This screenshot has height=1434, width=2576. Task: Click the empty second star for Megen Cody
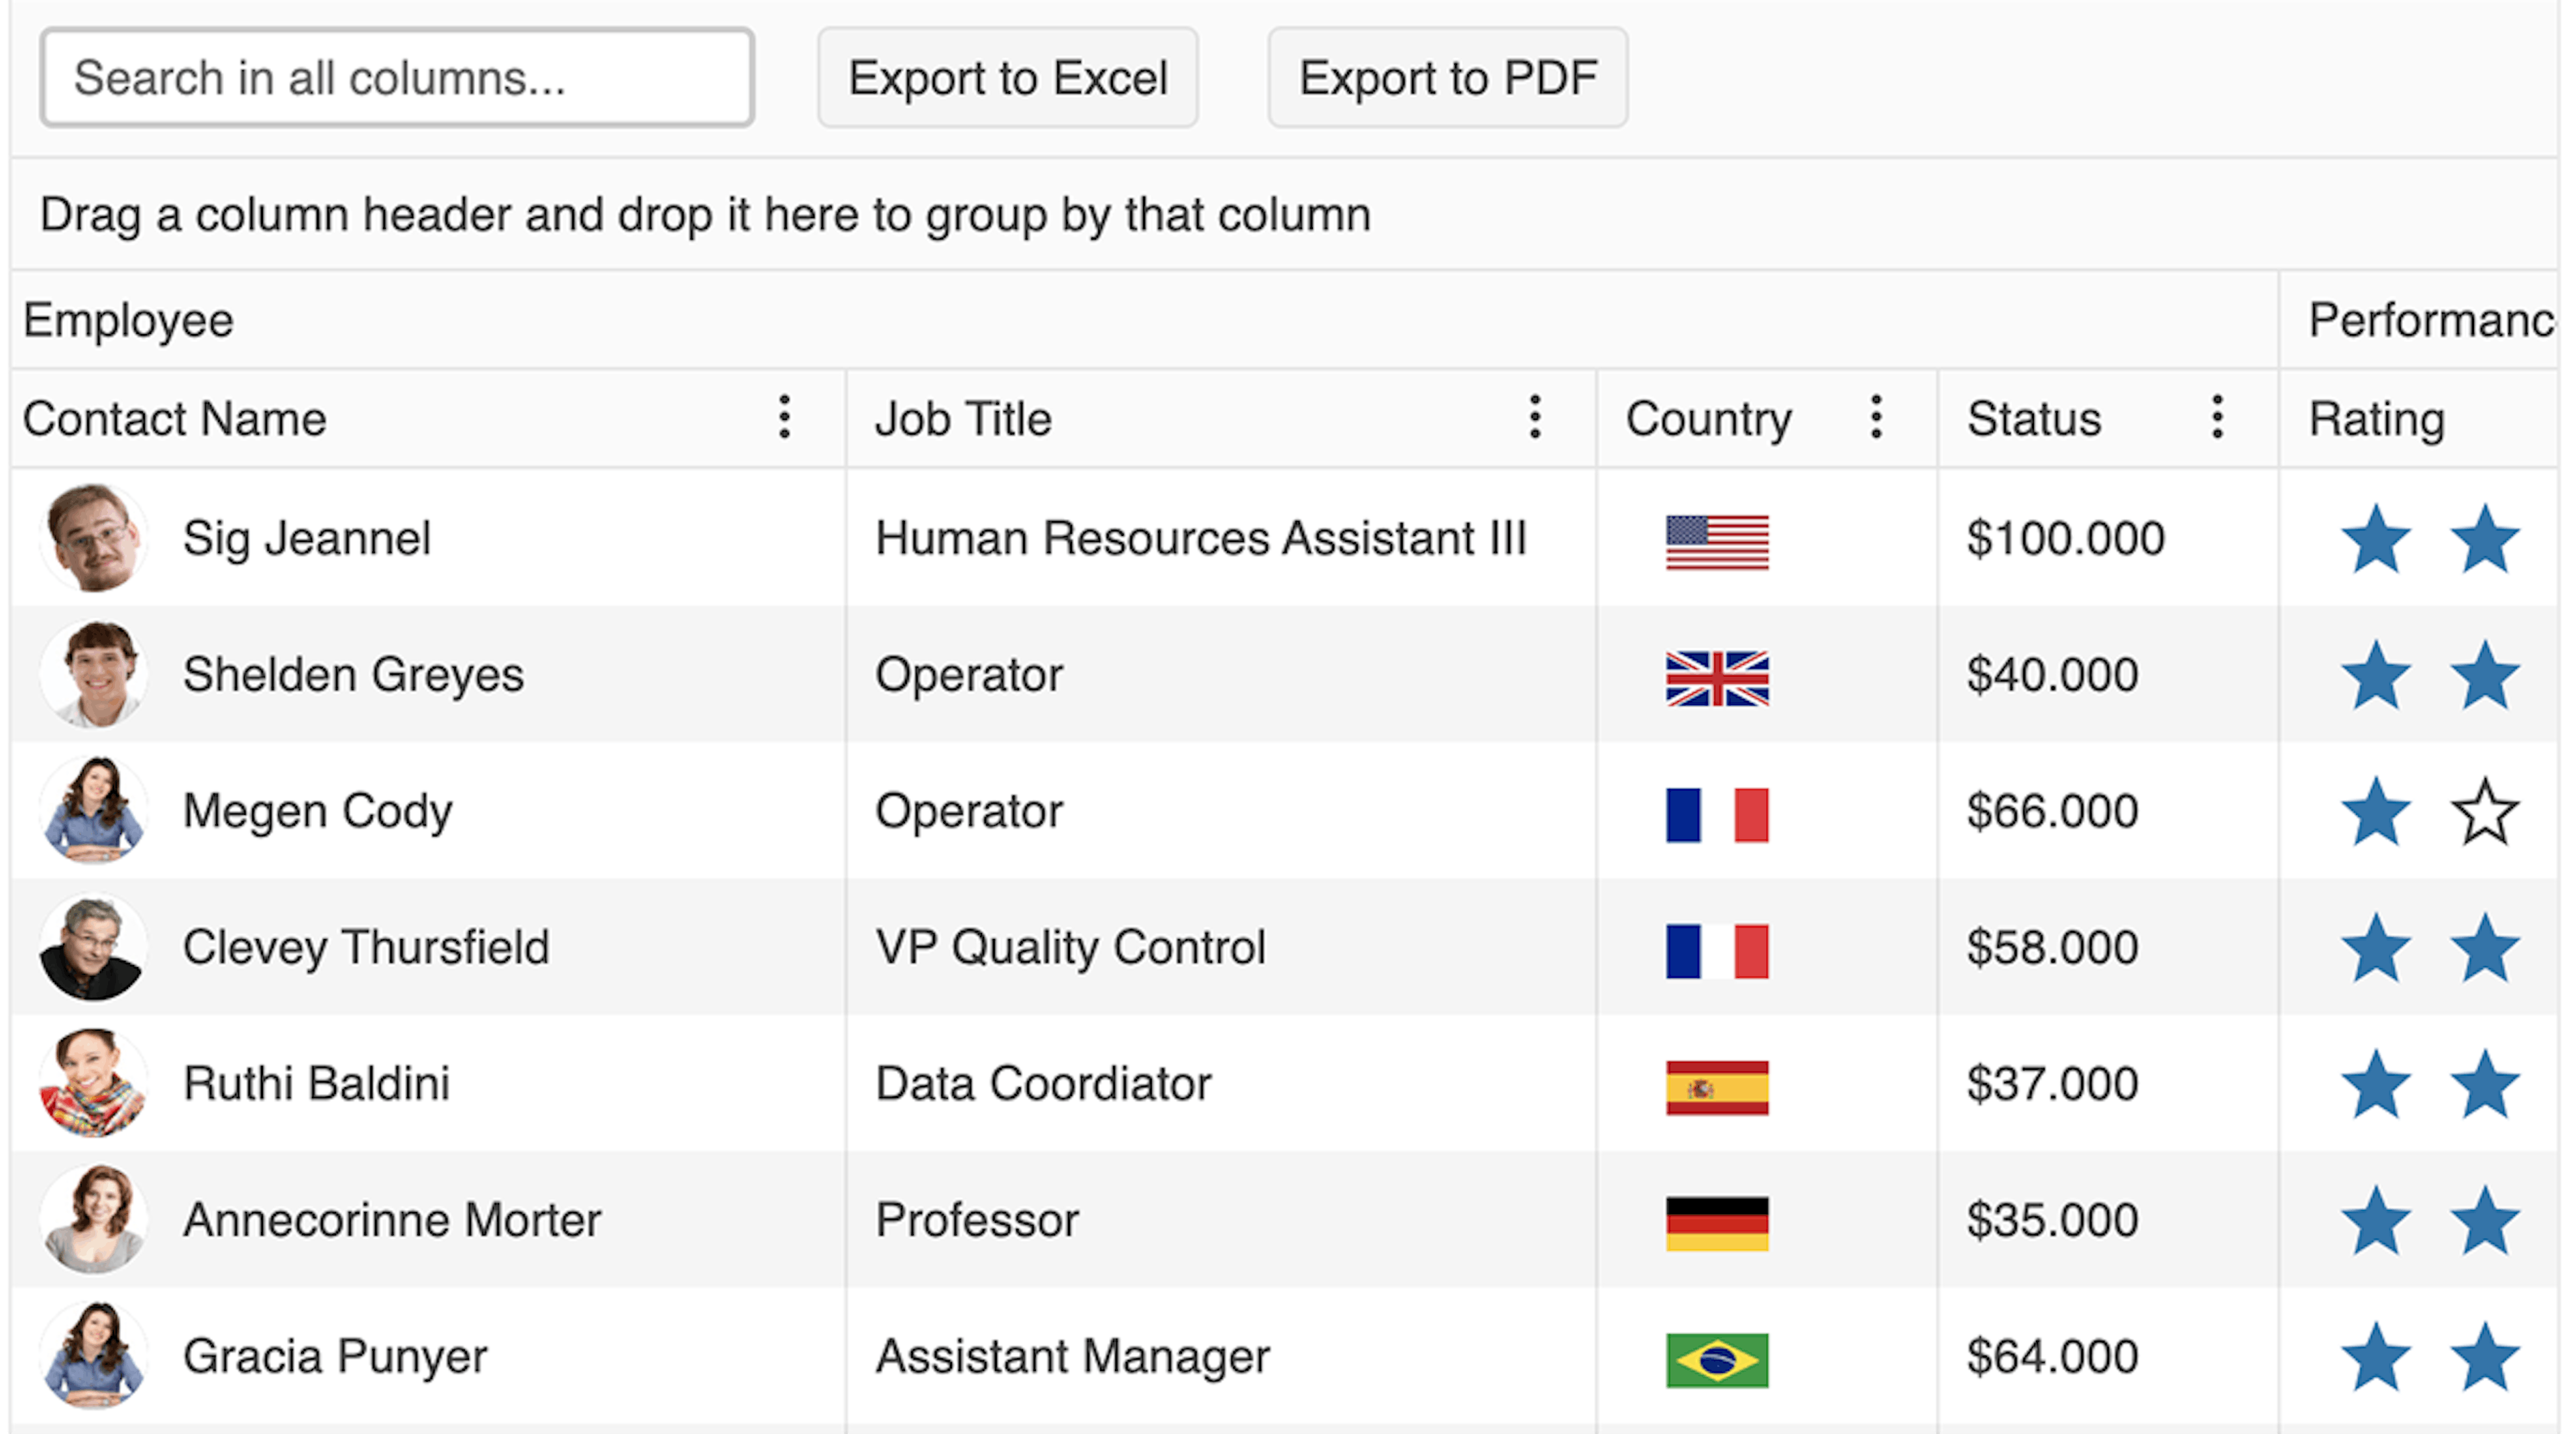pyautogui.click(x=2485, y=812)
